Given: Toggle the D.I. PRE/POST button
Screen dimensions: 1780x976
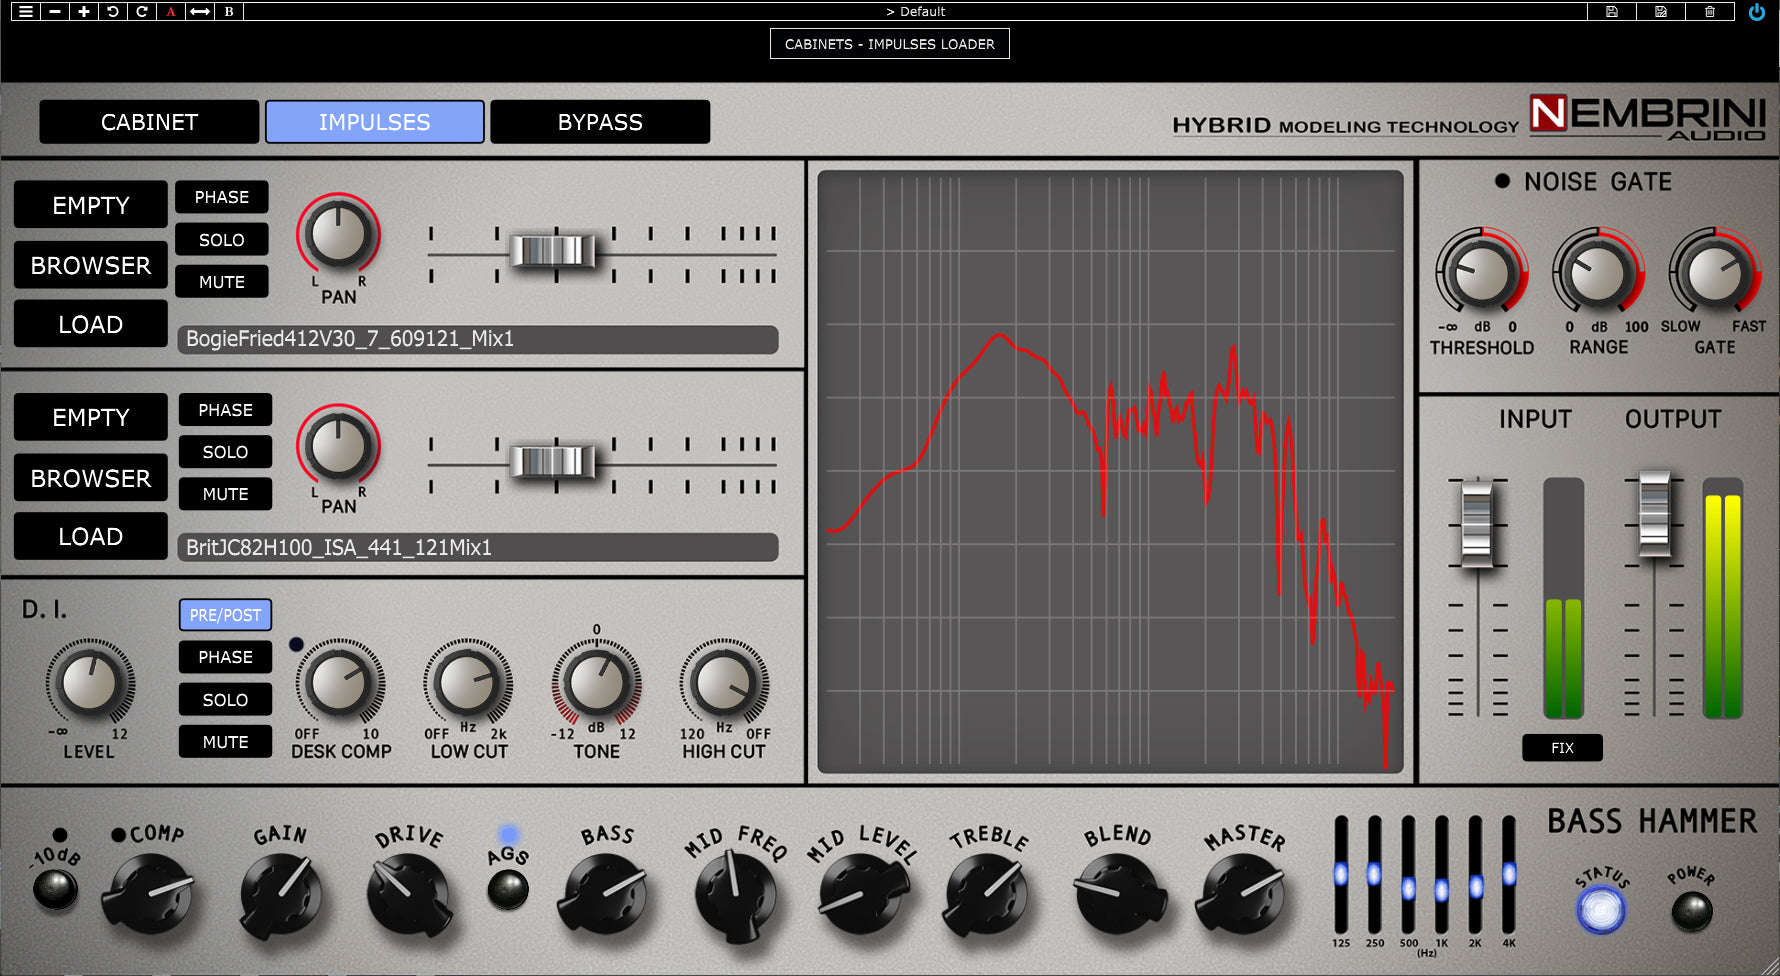Looking at the screenshot, I should (x=226, y=615).
